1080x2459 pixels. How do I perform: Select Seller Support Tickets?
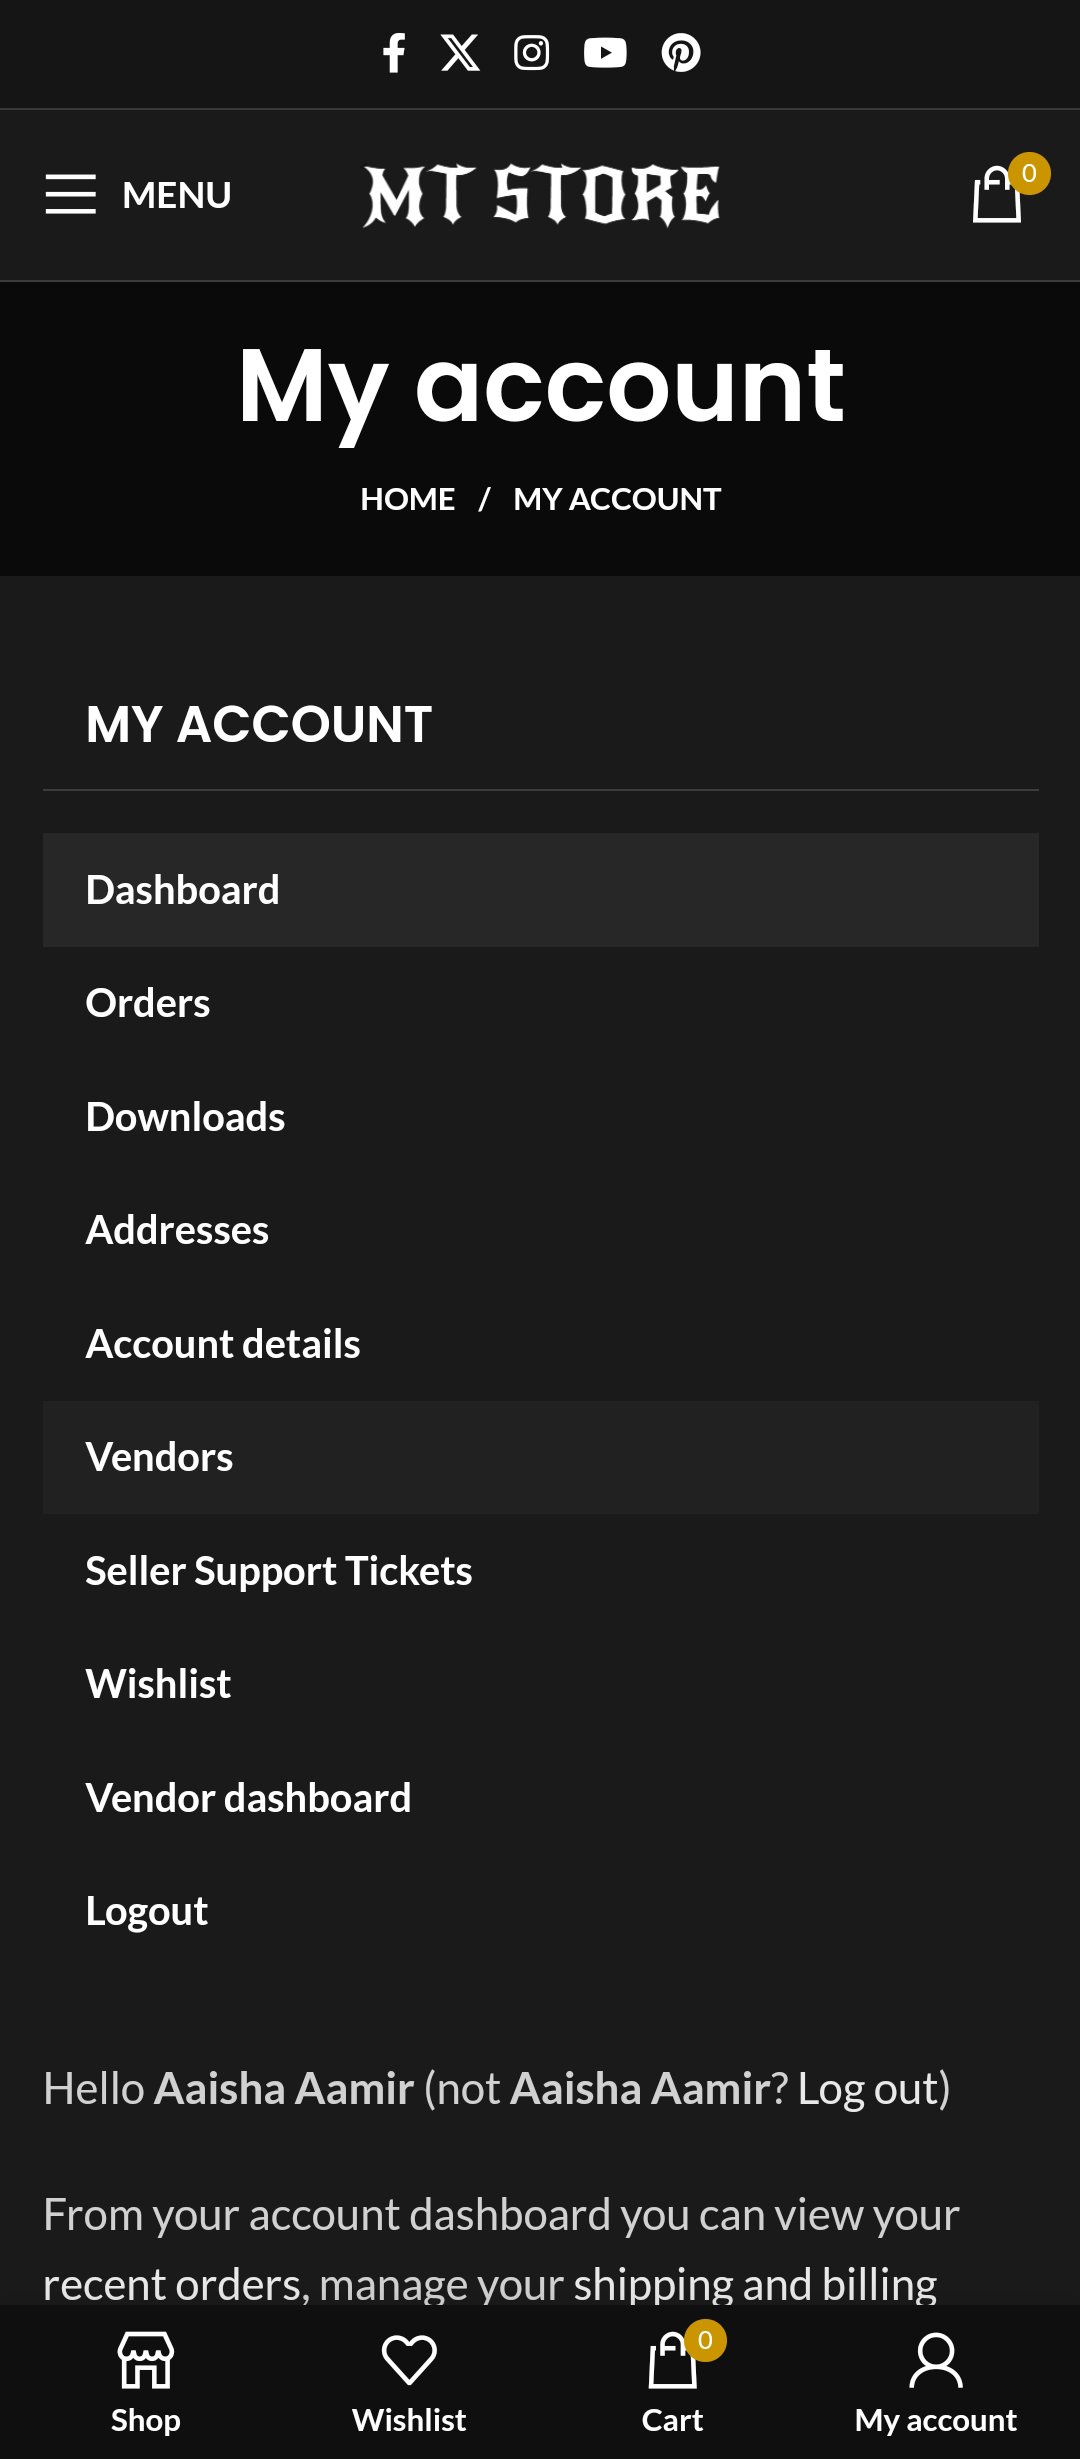pos(279,1571)
